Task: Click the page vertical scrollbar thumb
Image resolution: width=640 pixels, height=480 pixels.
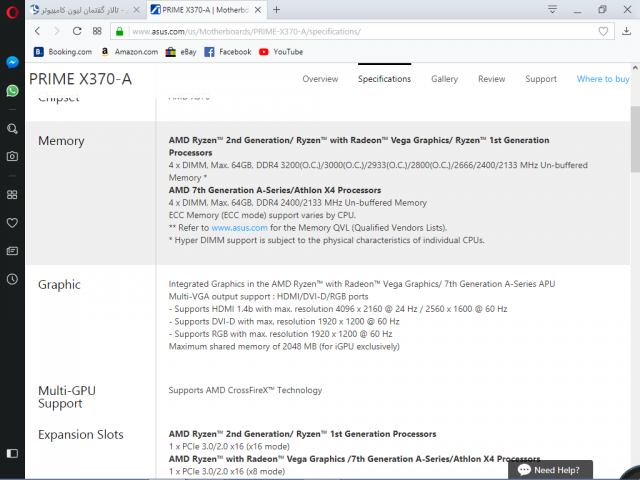Action: (x=635, y=139)
